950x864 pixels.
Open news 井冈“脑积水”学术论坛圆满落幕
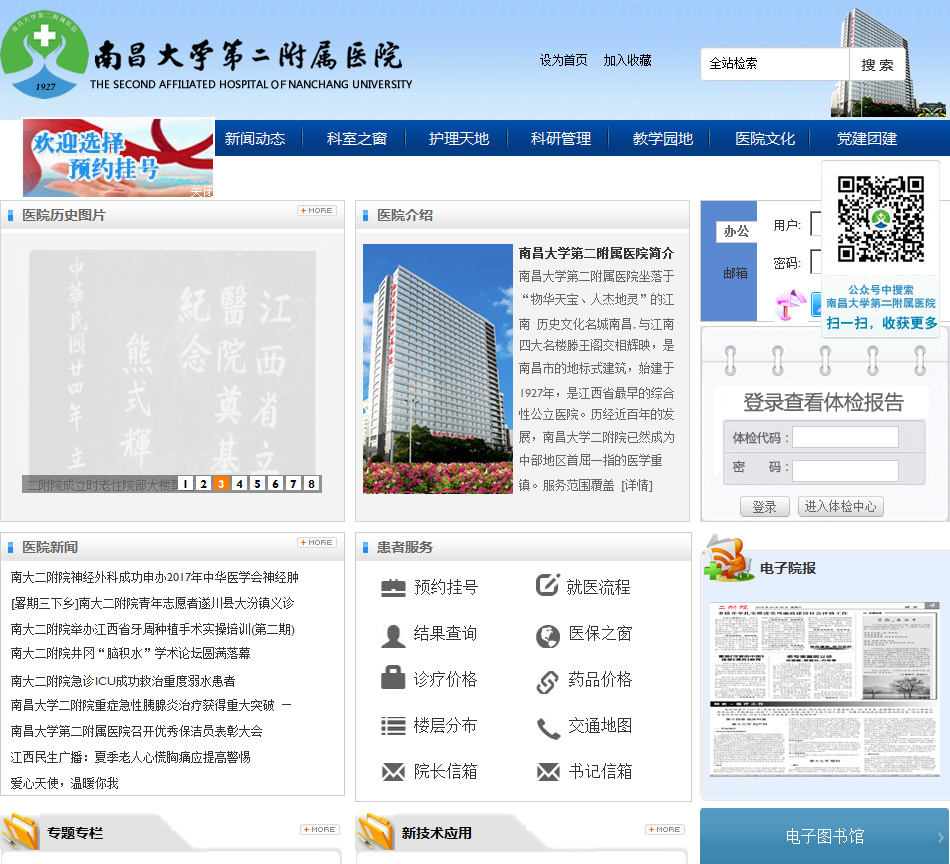click(130, 653)
